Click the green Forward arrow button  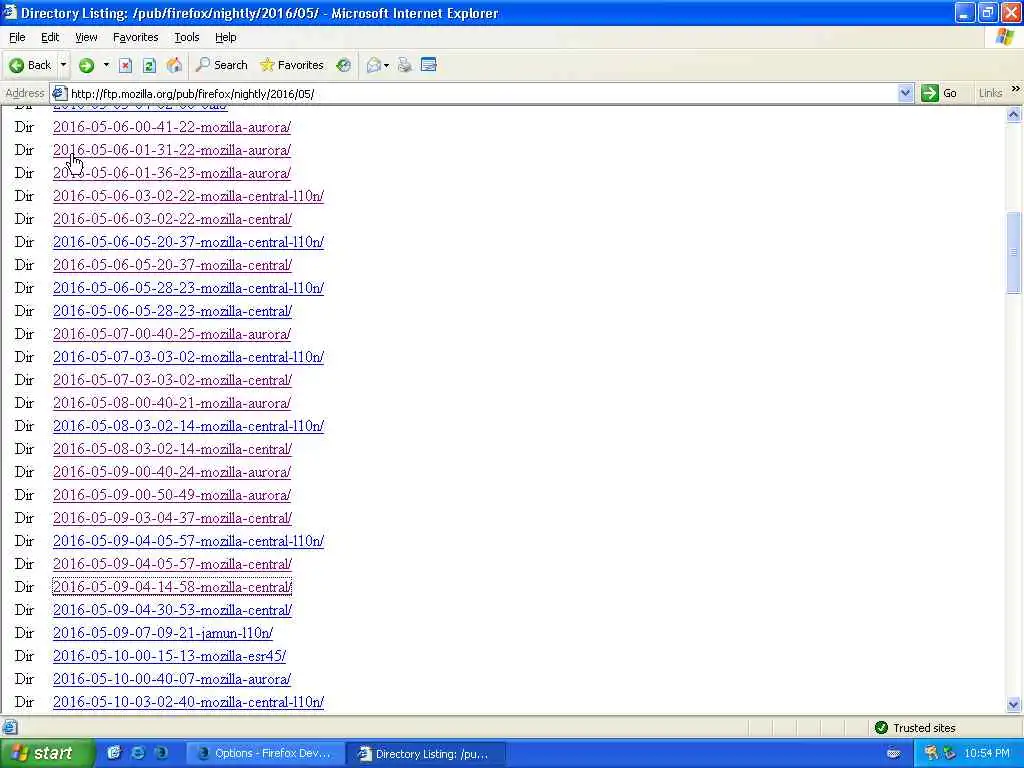tap(86, 65)
